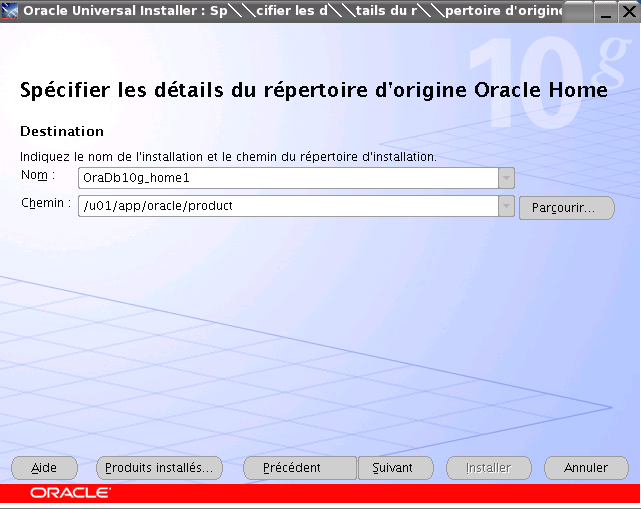
Task: Show Produits installés... list
Action: [159, 468]
